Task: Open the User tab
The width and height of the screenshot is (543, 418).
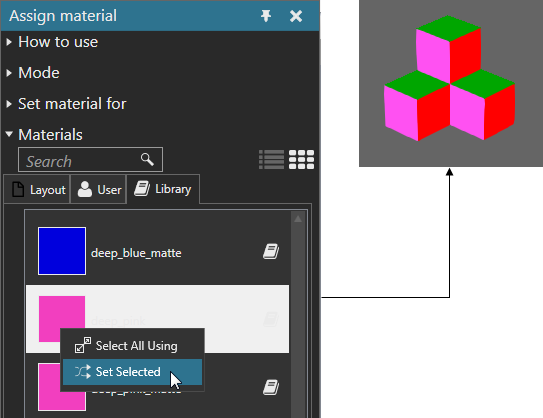Action: (x=98, y=189)
